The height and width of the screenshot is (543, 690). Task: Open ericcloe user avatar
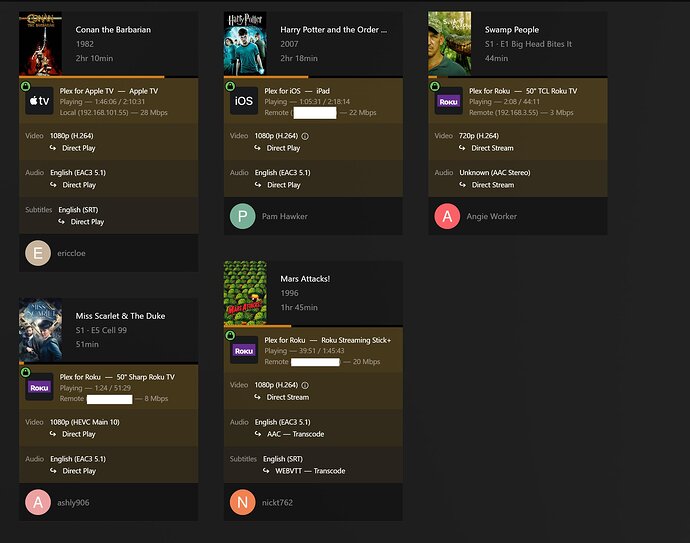pos(38,253)
